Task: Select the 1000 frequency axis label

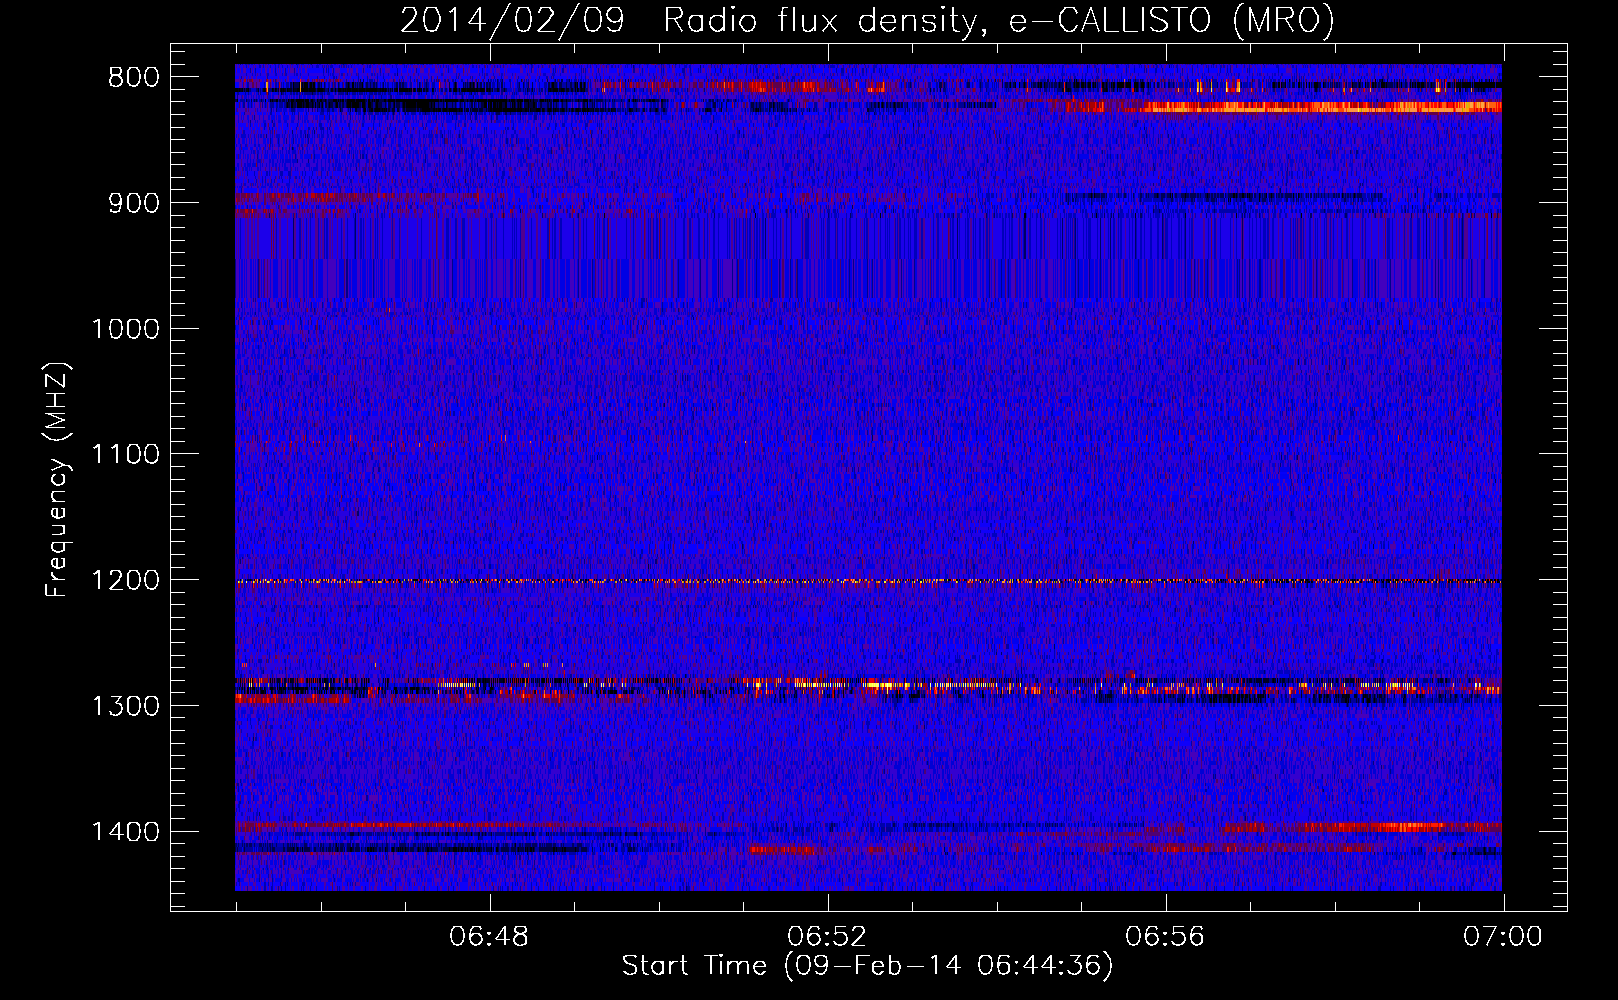Action: (x=125, y=329)
